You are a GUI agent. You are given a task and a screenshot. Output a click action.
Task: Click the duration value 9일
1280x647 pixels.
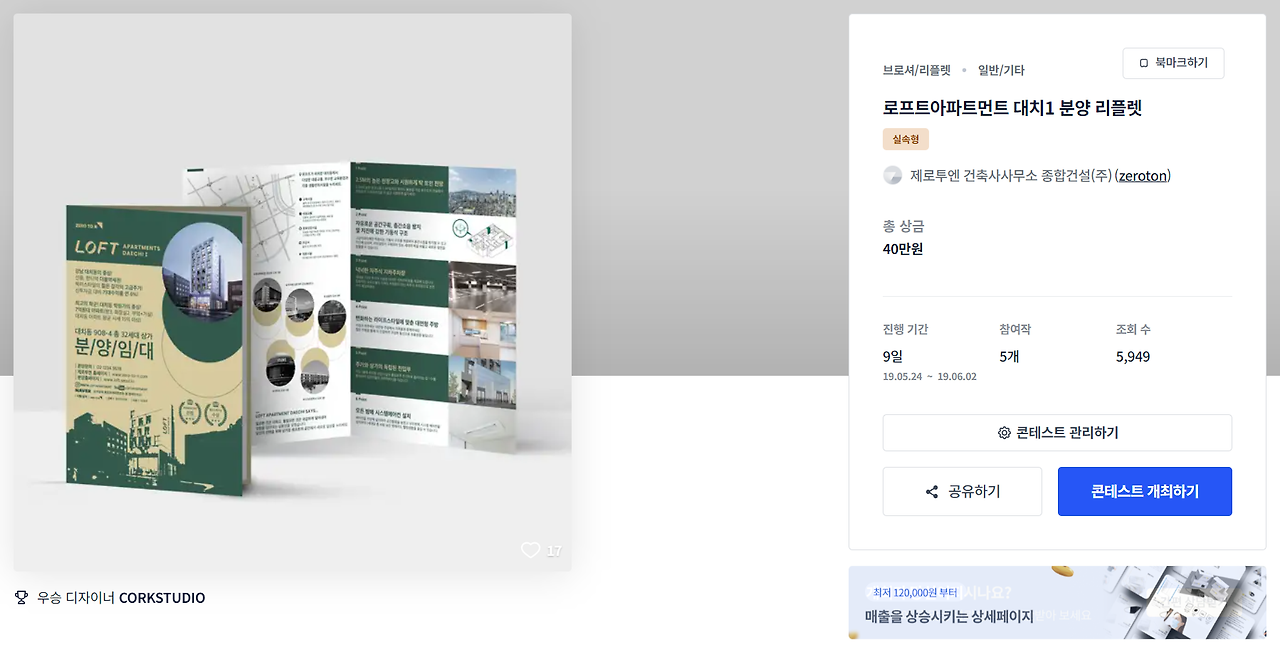(x=893, y=356)
